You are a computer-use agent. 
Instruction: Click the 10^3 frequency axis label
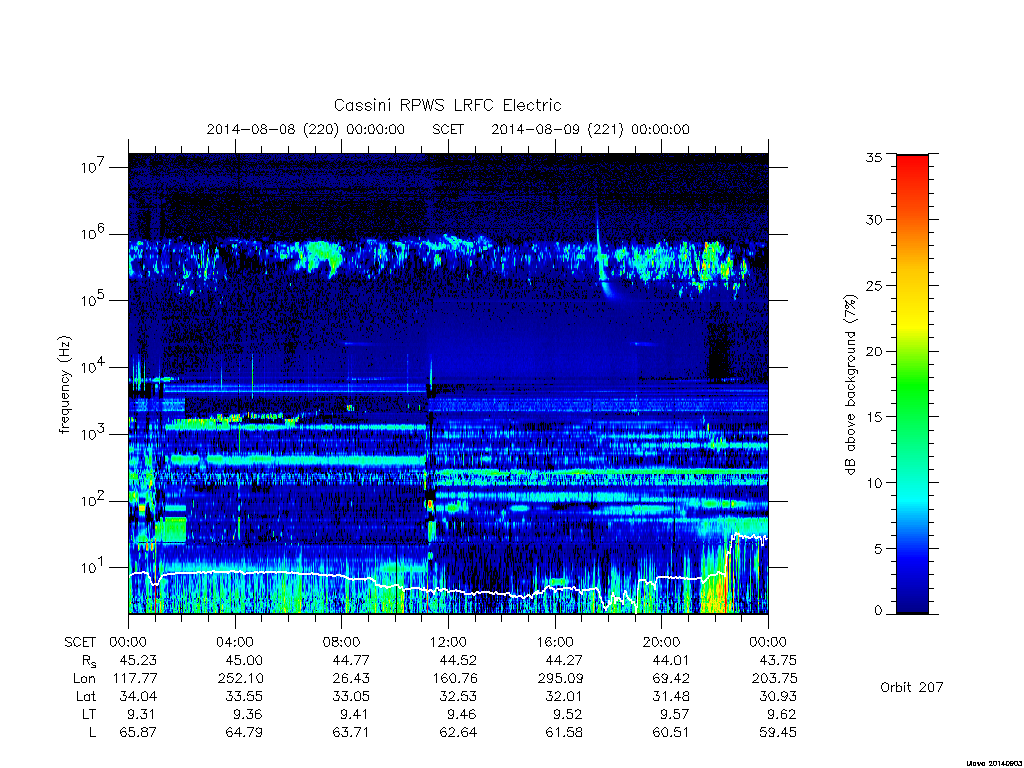[x=93, y=433]
